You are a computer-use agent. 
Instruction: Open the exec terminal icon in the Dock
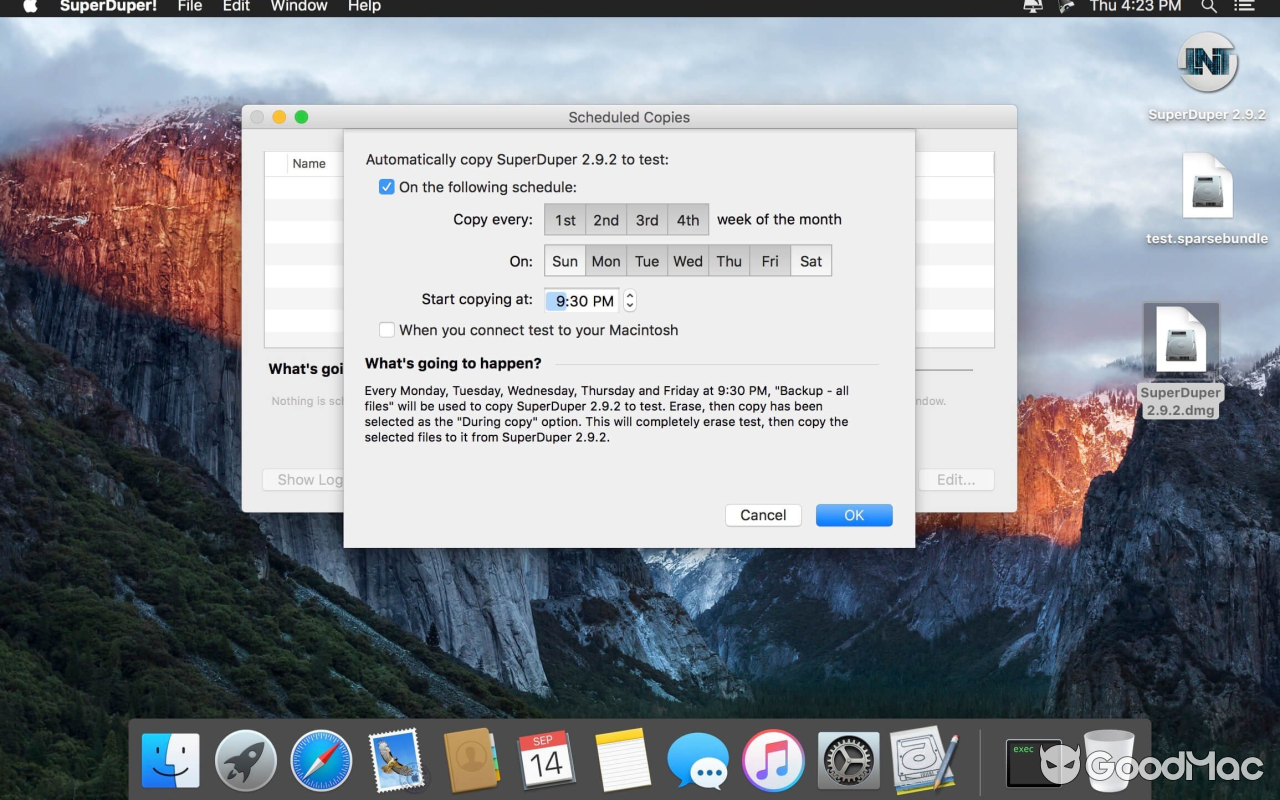pyautogui.click(x=1033, y=760)
